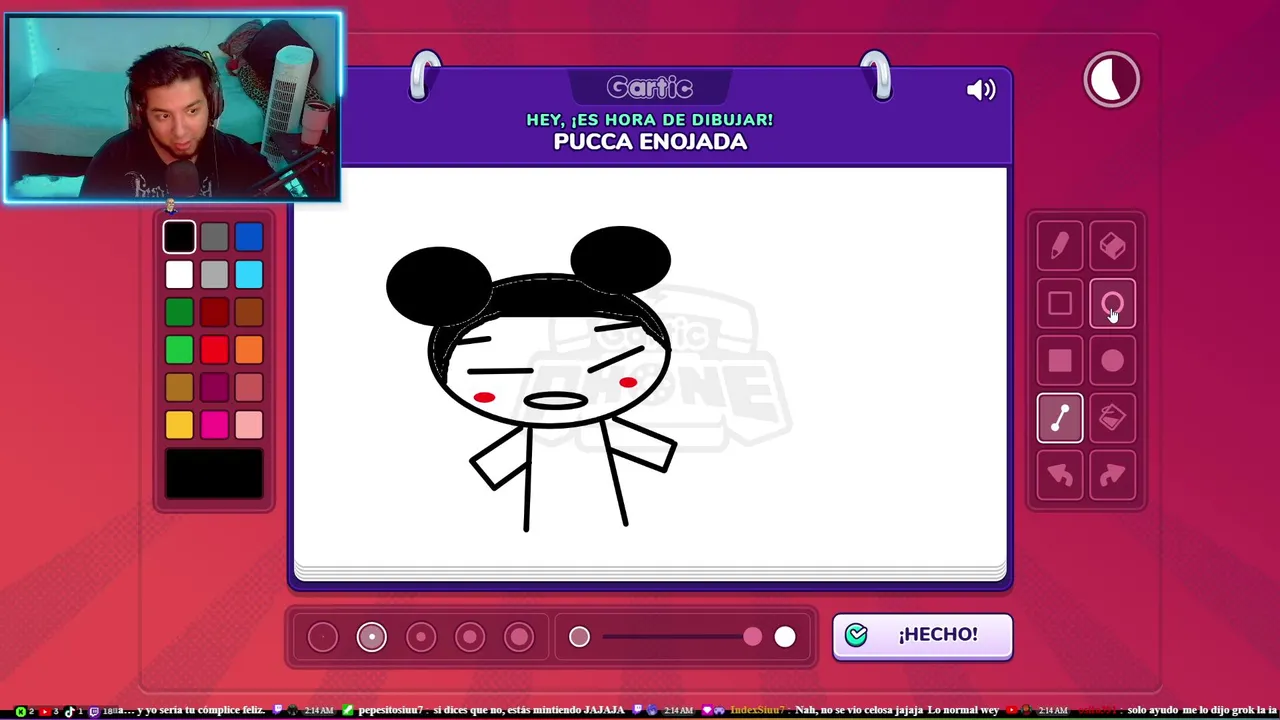Click the Gartic logo title
Screen dimensions: 1280x720
pos(650,88)
